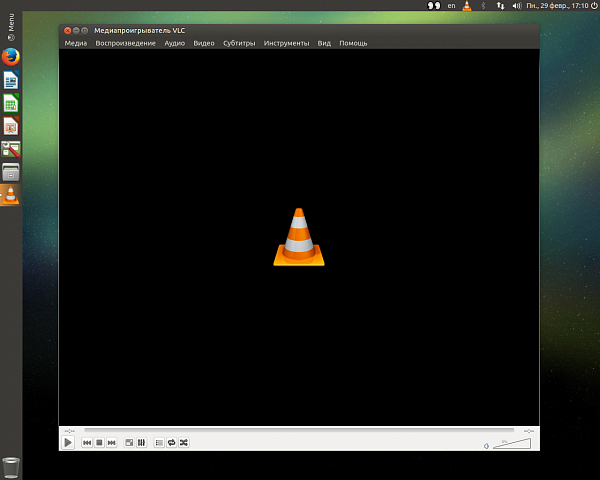This screenshot has width=600, height=480.
Task: Open the Субтитры menu
Action: 239,43
